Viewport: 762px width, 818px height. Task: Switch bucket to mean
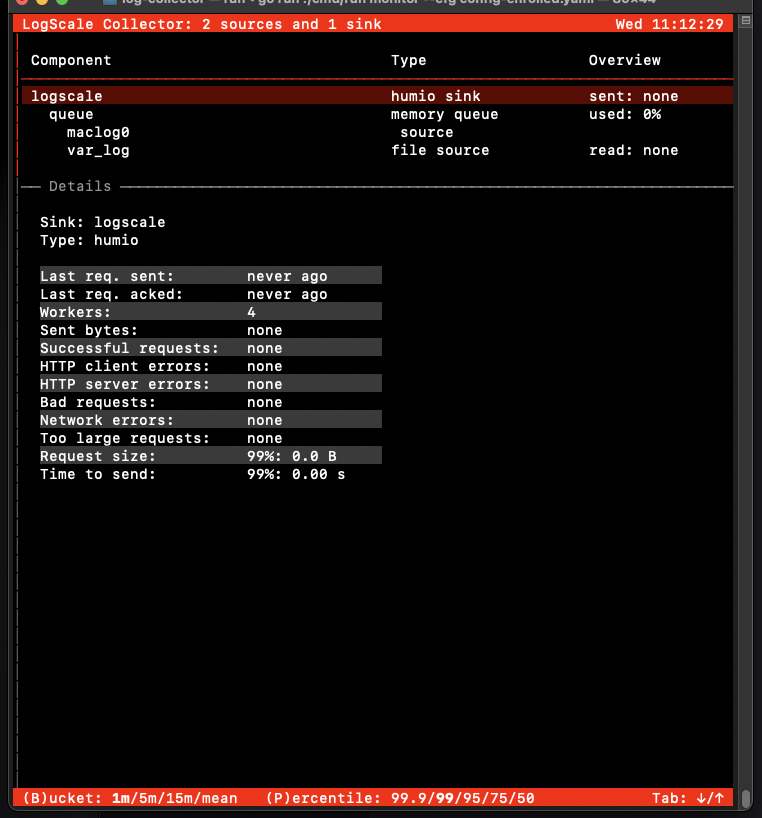click(x=219, y=798)
